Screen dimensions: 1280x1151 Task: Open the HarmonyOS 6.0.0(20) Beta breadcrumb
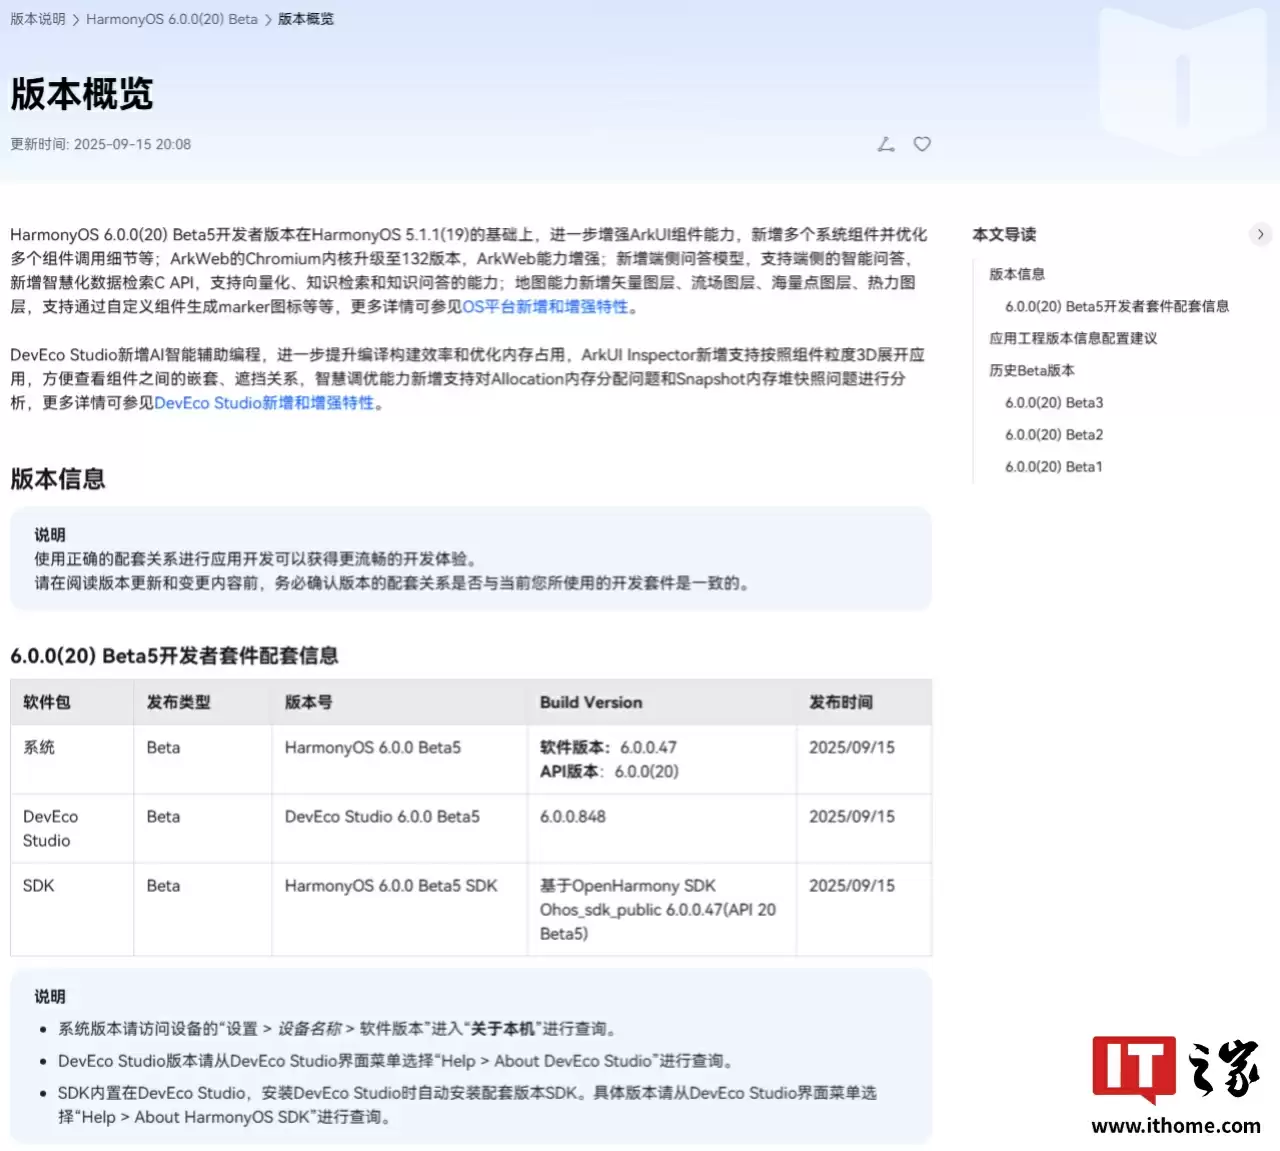pos(174,18)
